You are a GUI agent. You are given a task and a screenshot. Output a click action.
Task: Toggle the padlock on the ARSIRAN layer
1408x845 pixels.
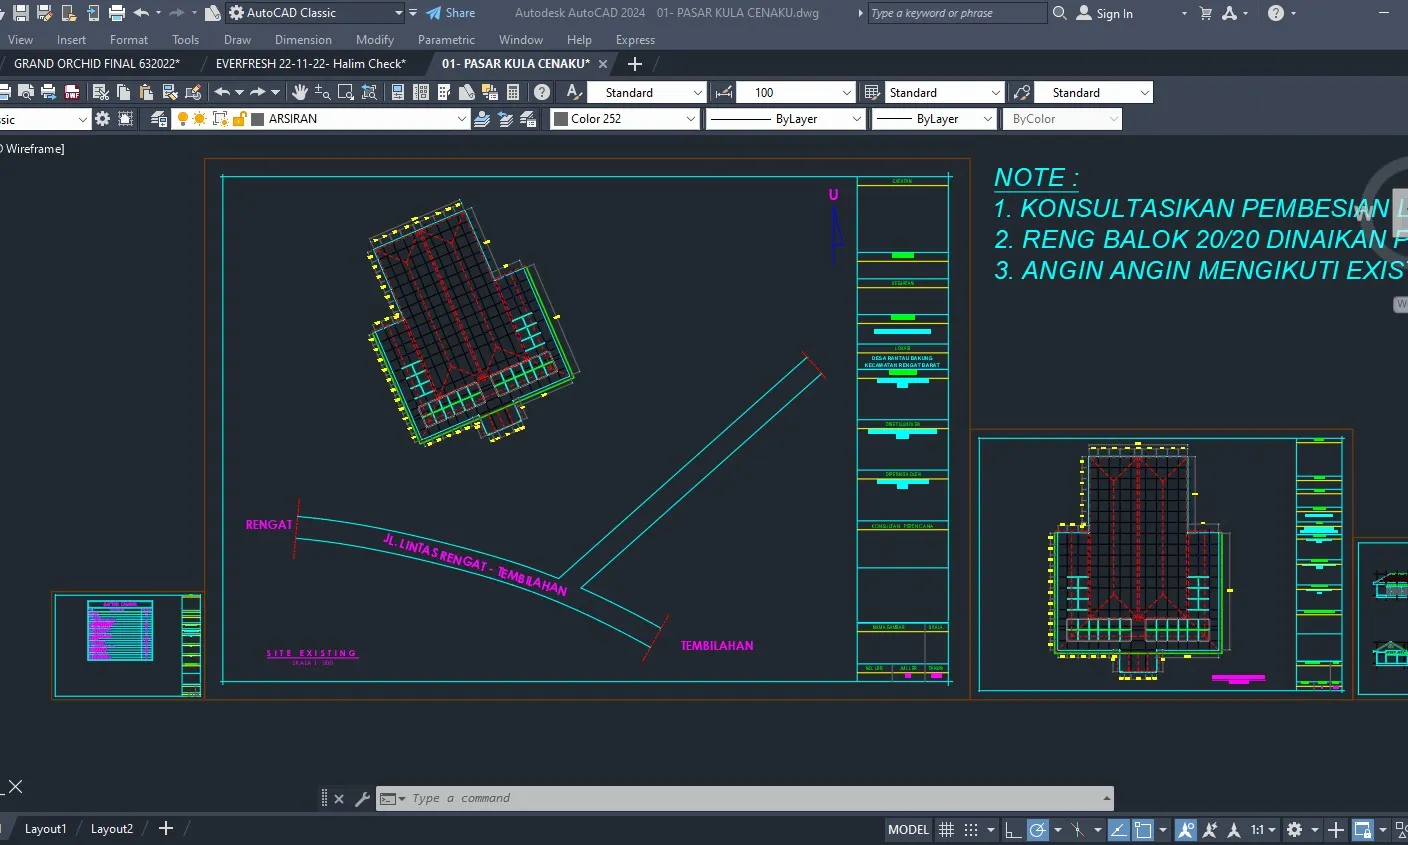238,118
